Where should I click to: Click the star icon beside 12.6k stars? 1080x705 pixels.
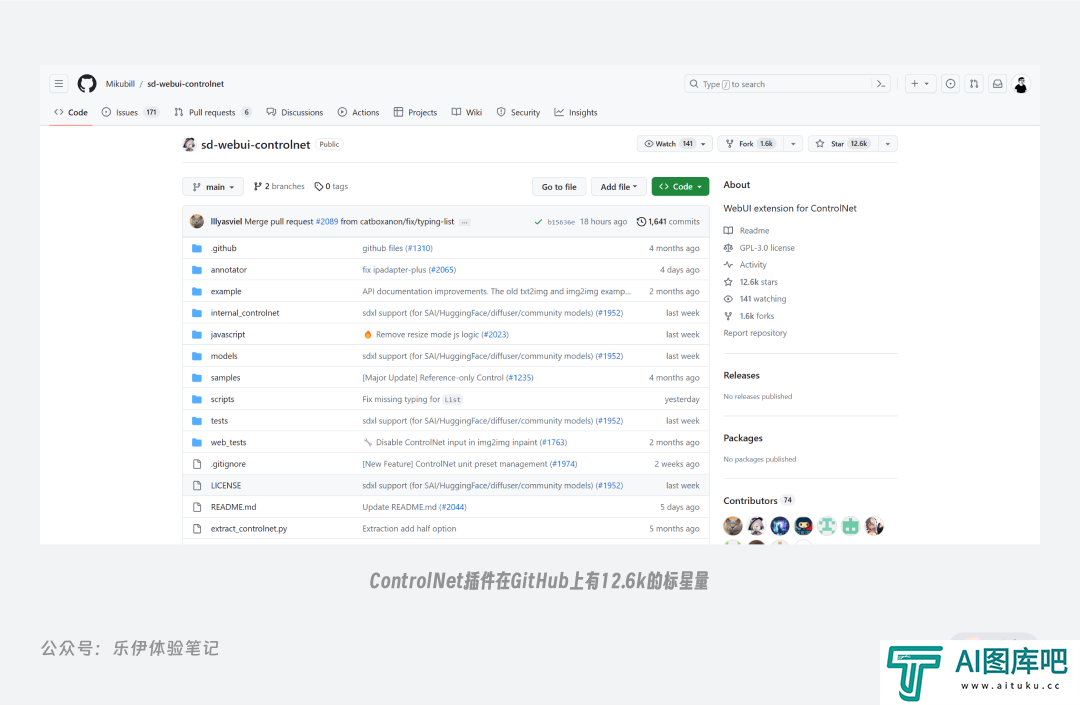coord(728,282)
